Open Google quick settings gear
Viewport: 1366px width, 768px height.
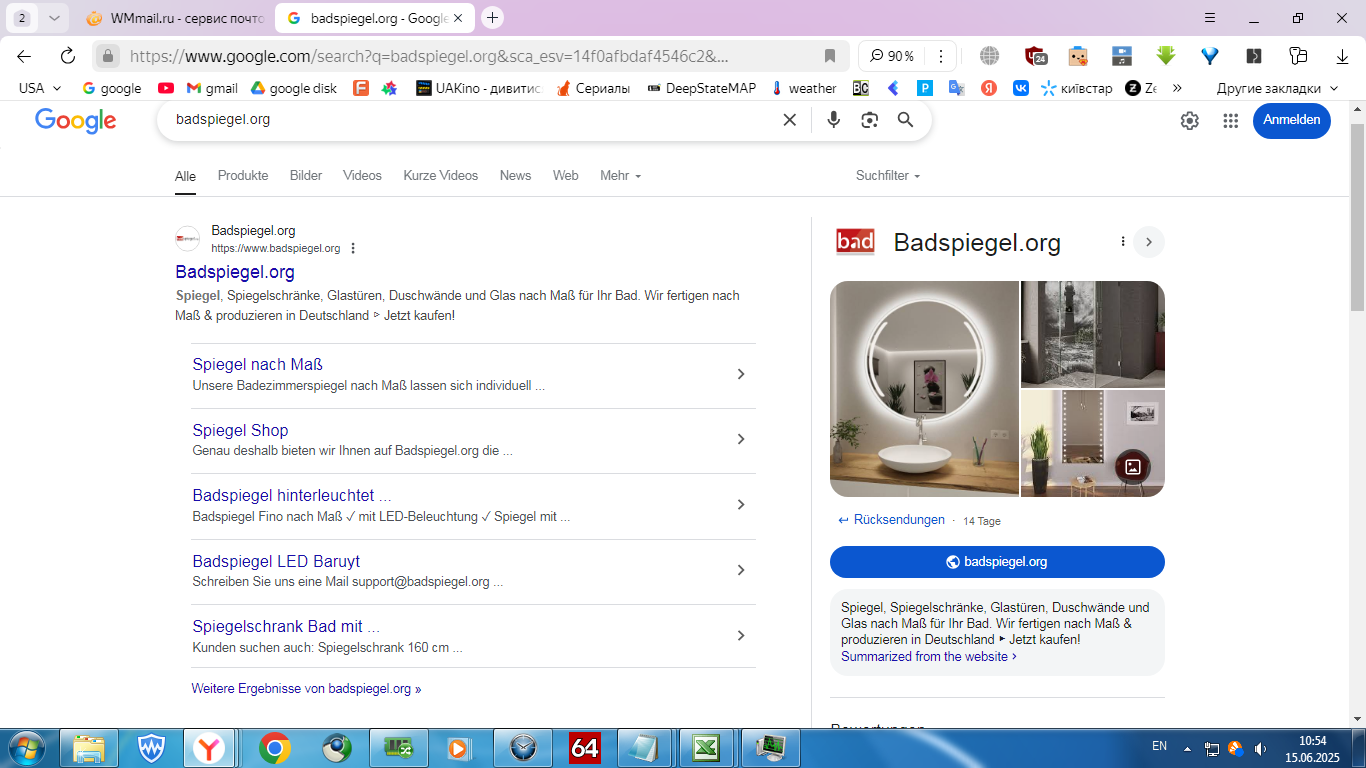pos(1189,120)
